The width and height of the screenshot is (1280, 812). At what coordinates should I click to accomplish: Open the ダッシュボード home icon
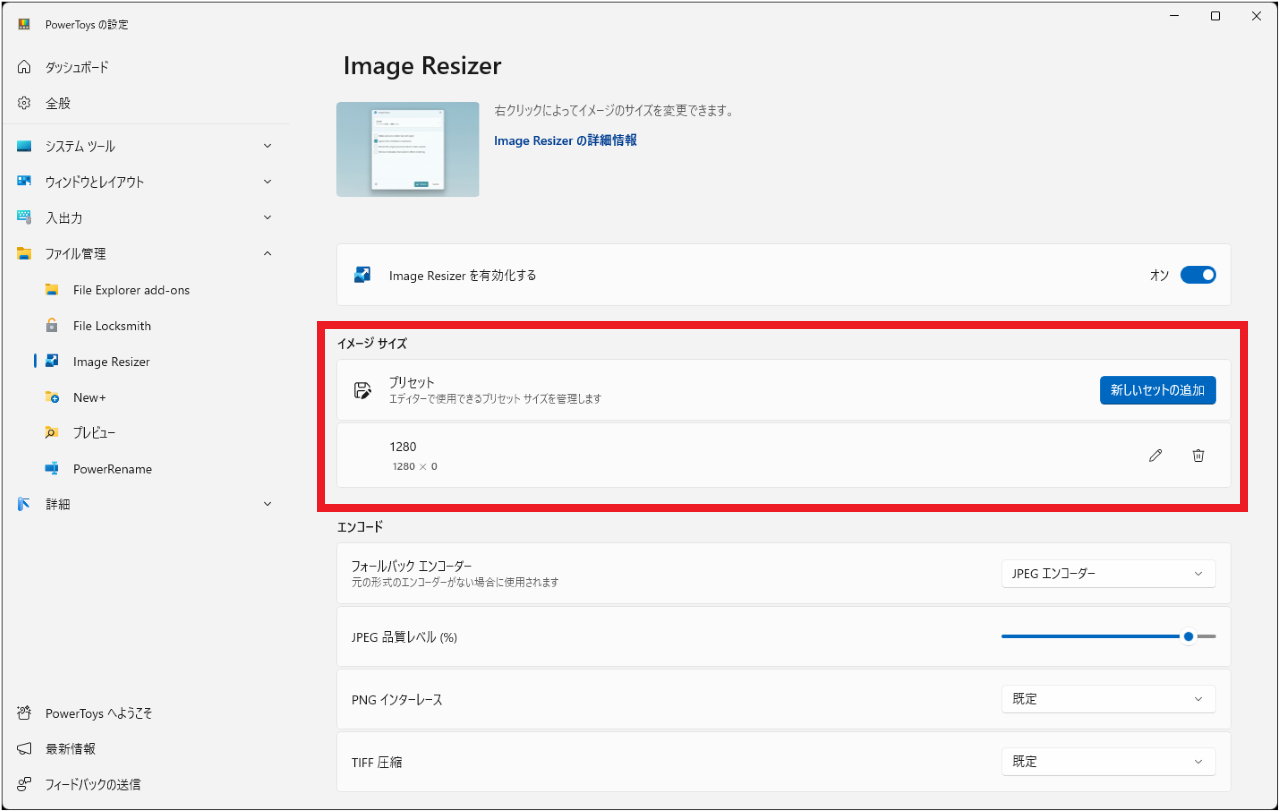click(24, 67)
